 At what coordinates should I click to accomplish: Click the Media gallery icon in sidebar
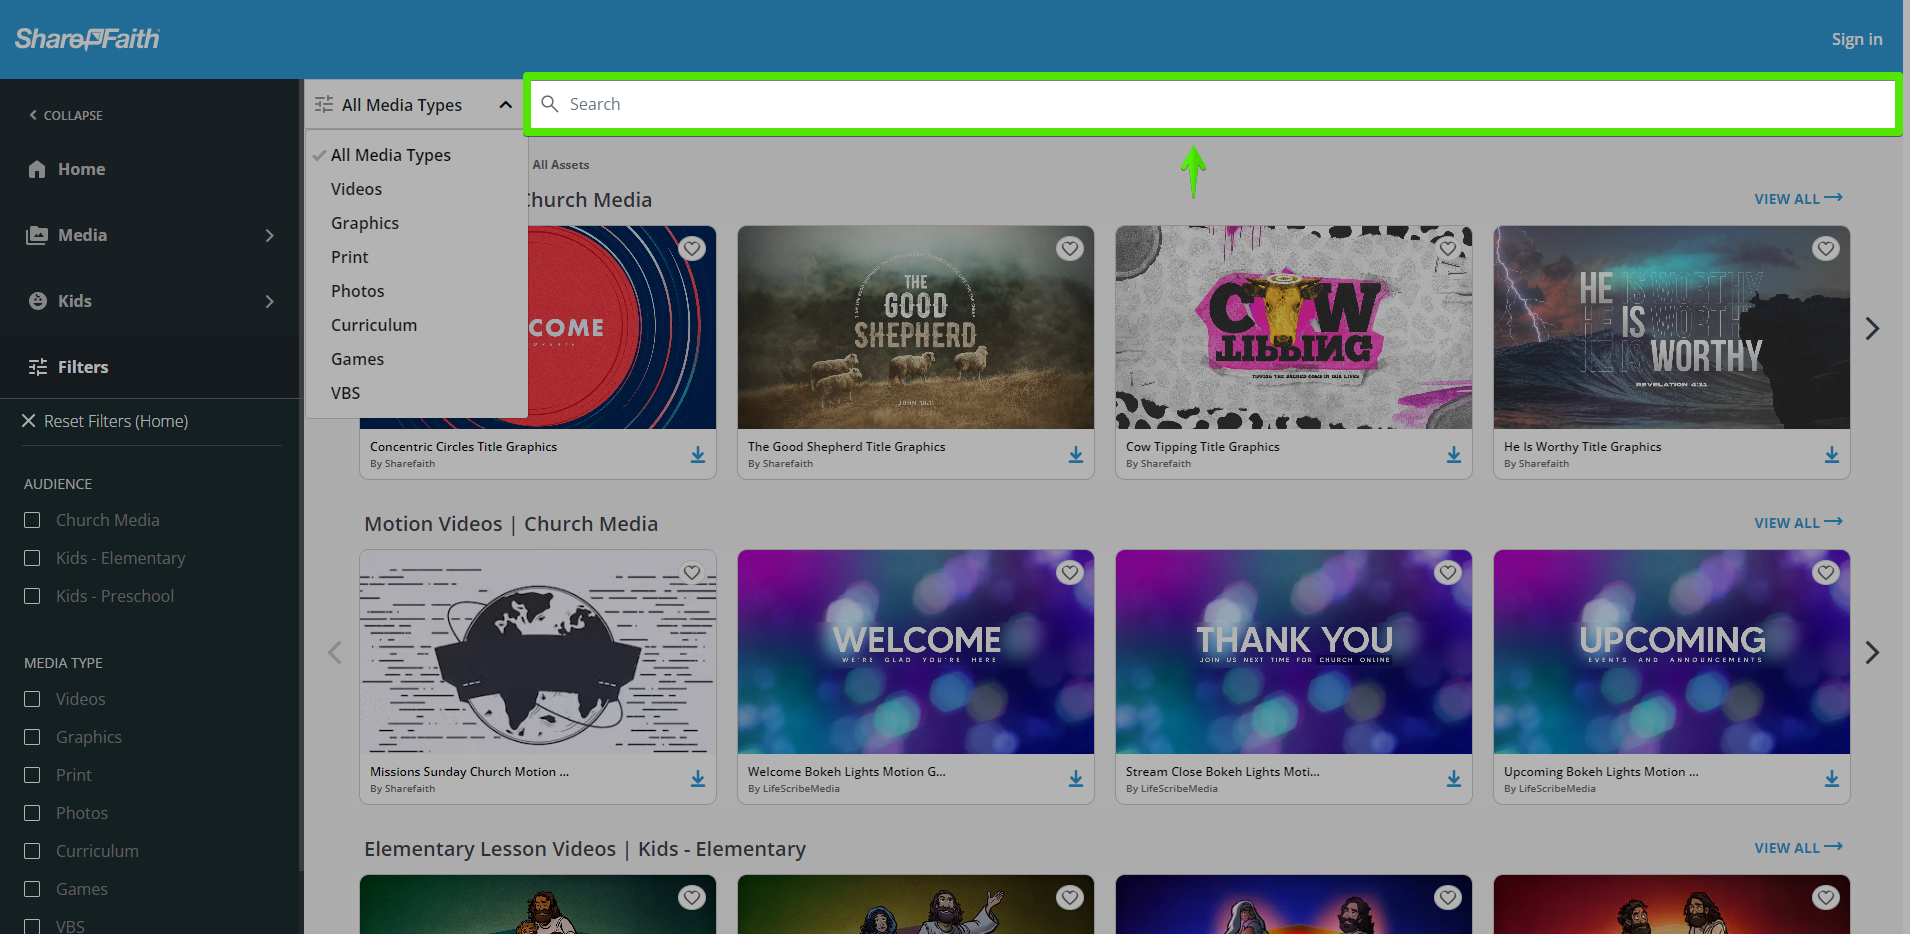37,235
